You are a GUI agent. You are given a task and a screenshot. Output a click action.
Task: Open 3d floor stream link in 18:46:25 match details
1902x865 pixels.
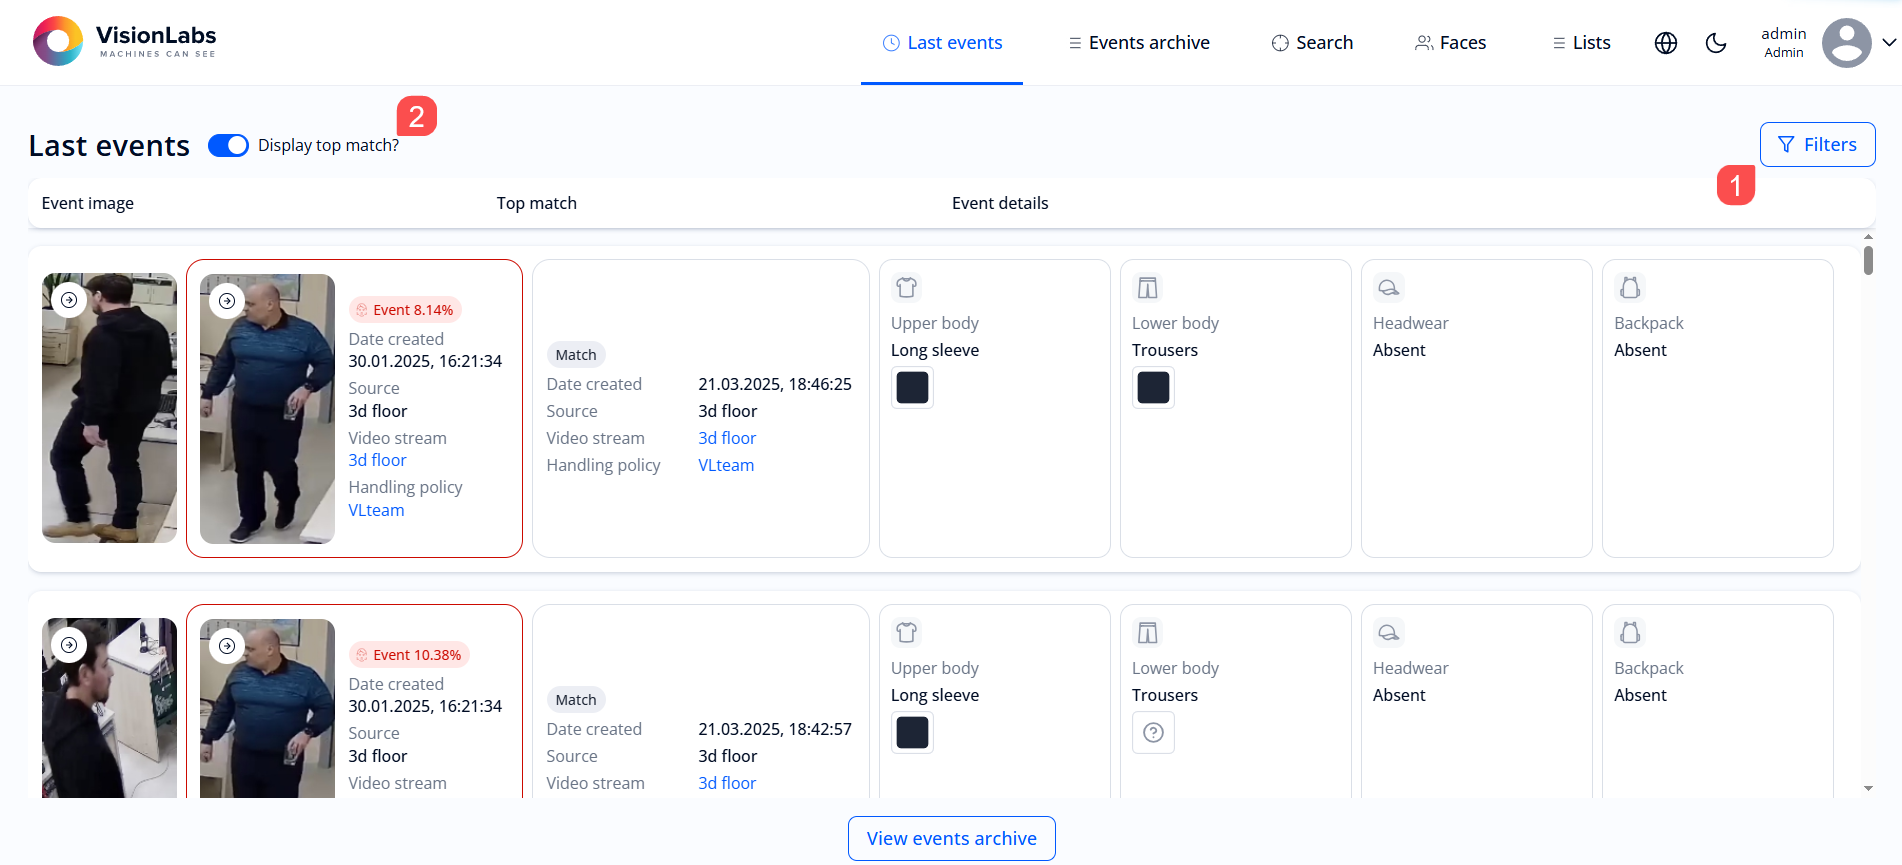pos(727,438)
